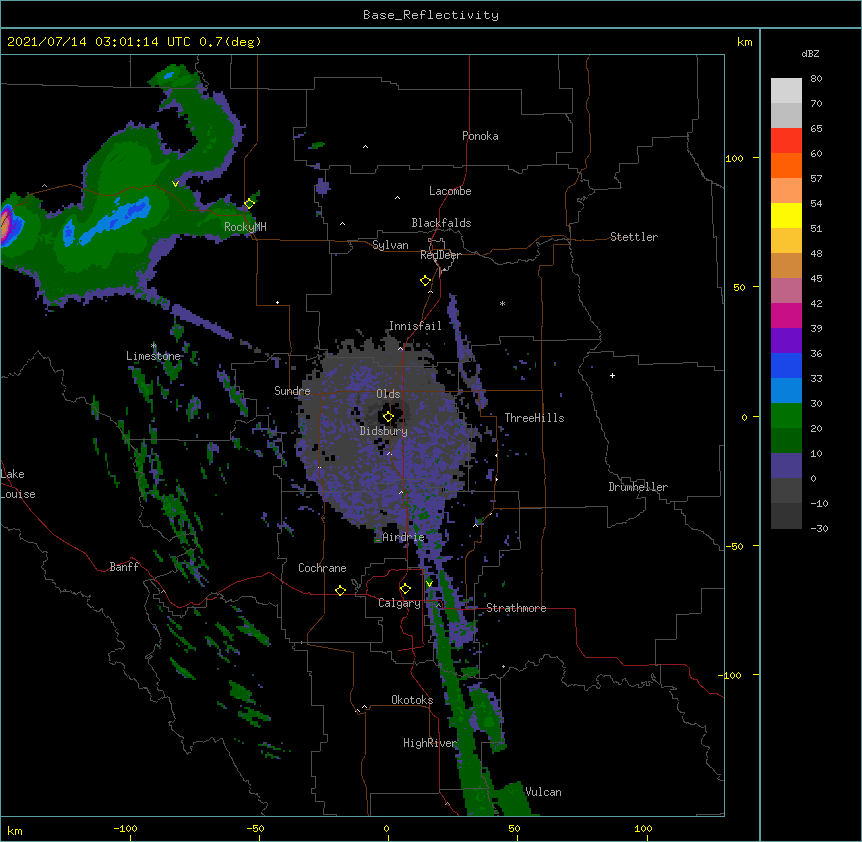This screenshot has height=842, width=862.
Task: Click the Drumheller label
Action: point(638,487)
